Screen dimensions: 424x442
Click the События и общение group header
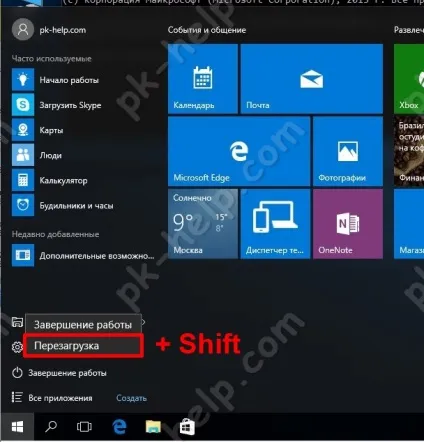tap(207, 30)
